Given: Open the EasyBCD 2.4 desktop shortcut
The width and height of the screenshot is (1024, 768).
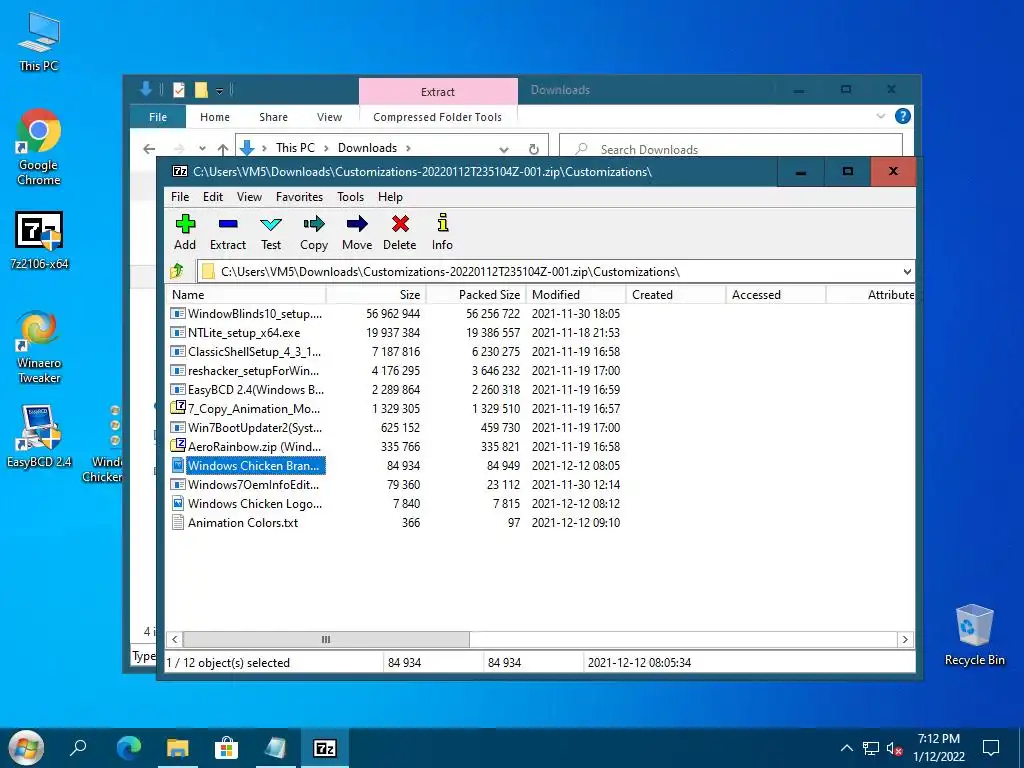Looking at the screenshot, I should (39, 436).
